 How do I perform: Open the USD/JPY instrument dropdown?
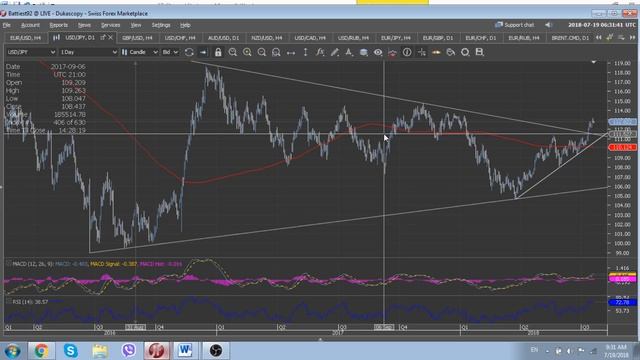click(x=31, y=52)
